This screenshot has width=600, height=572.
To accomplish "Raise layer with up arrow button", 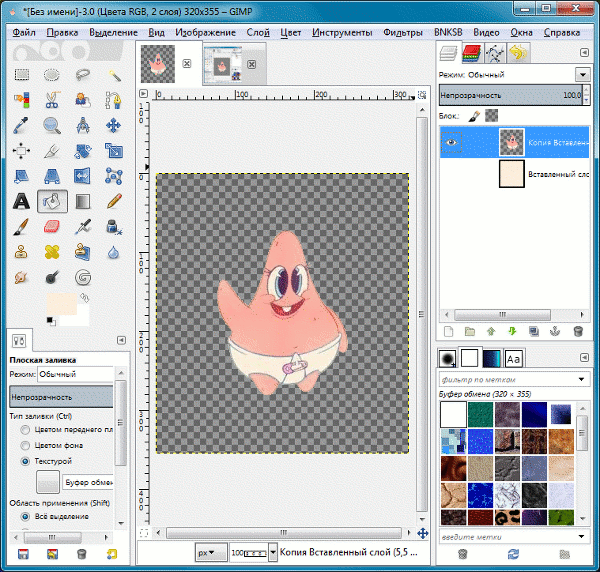I will 491,331.
